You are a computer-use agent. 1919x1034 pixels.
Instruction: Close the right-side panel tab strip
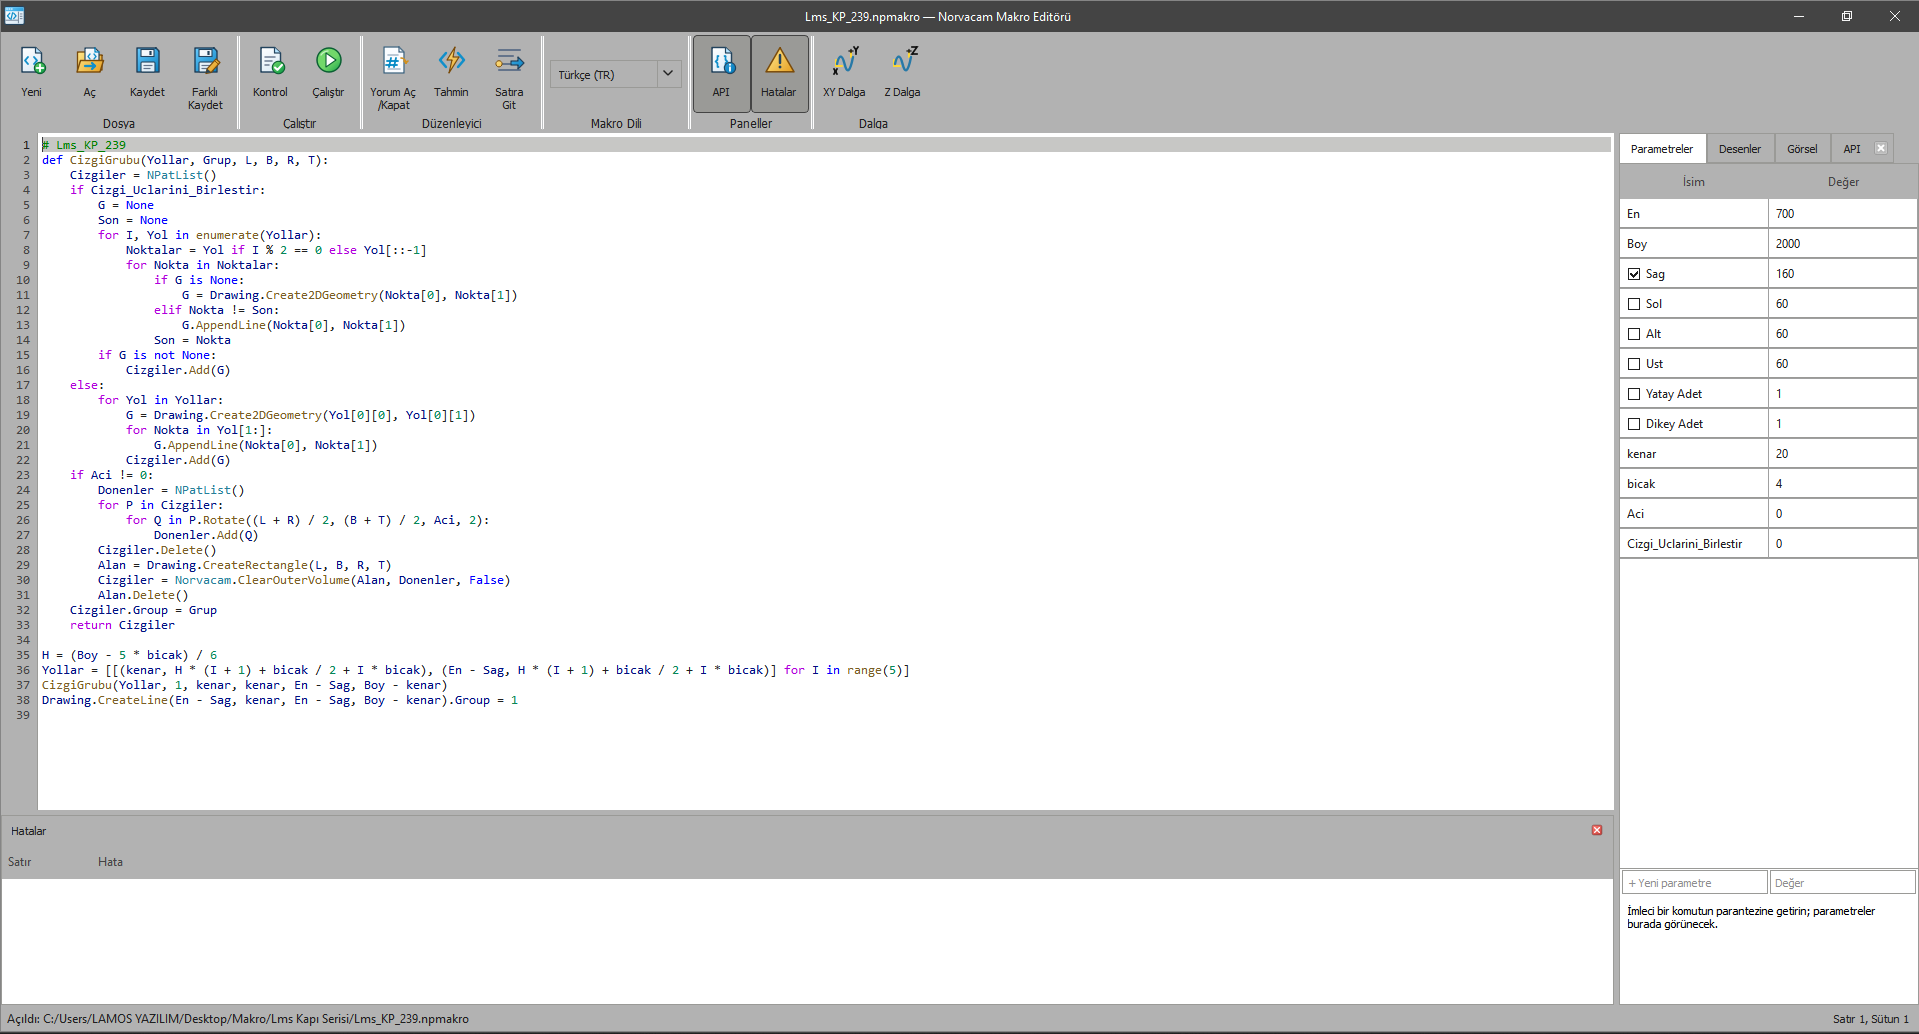click(1880, 148)
